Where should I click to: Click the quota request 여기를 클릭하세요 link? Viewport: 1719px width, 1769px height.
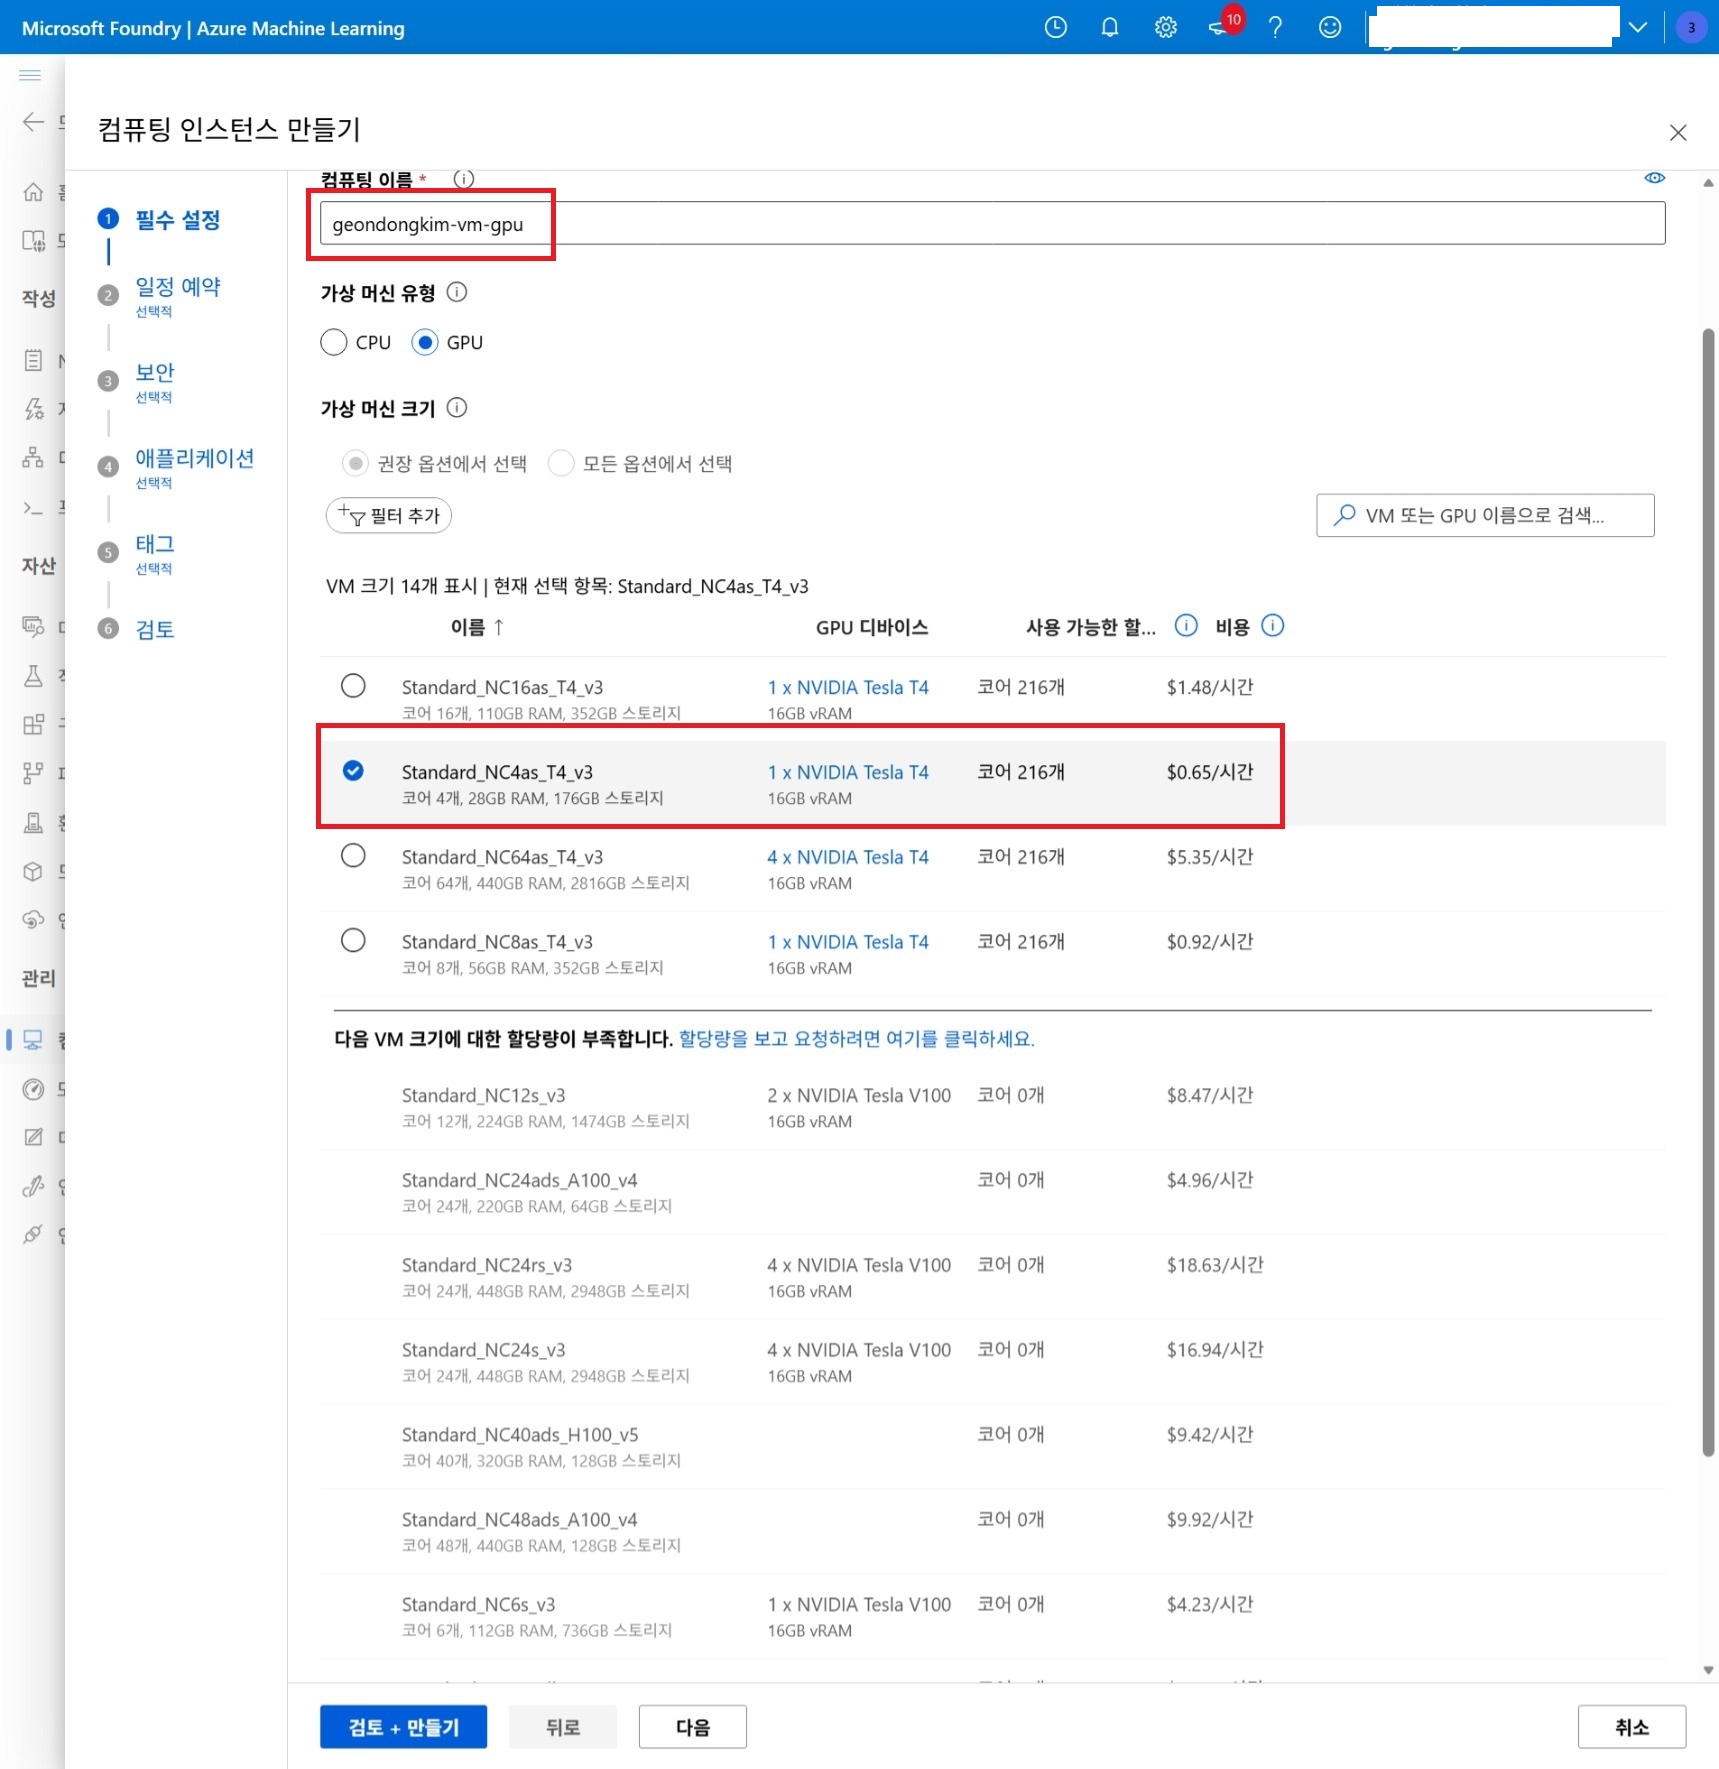(855, 1039)
